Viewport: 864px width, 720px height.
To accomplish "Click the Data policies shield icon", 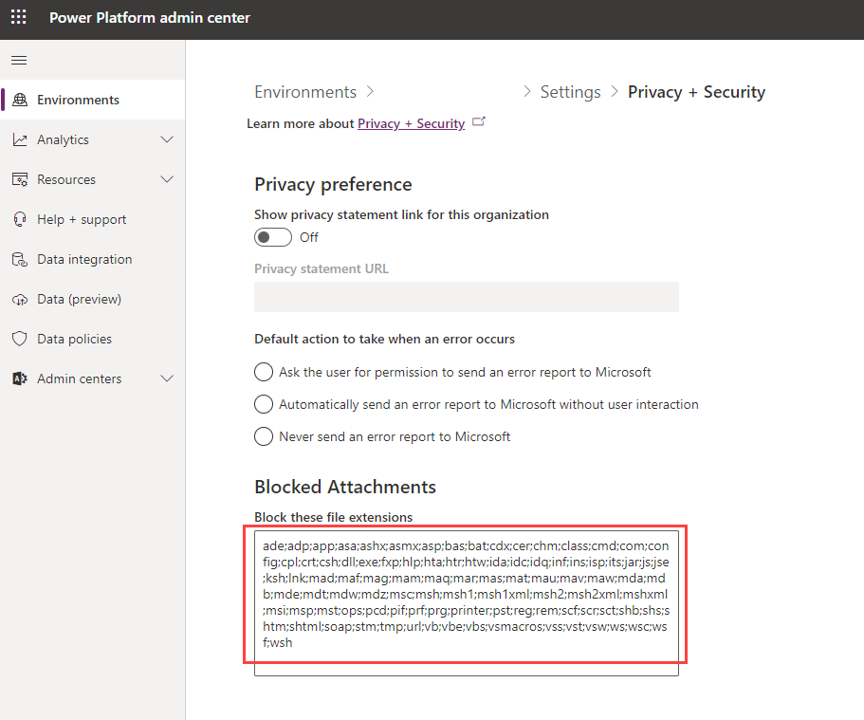I will point(20,339).
